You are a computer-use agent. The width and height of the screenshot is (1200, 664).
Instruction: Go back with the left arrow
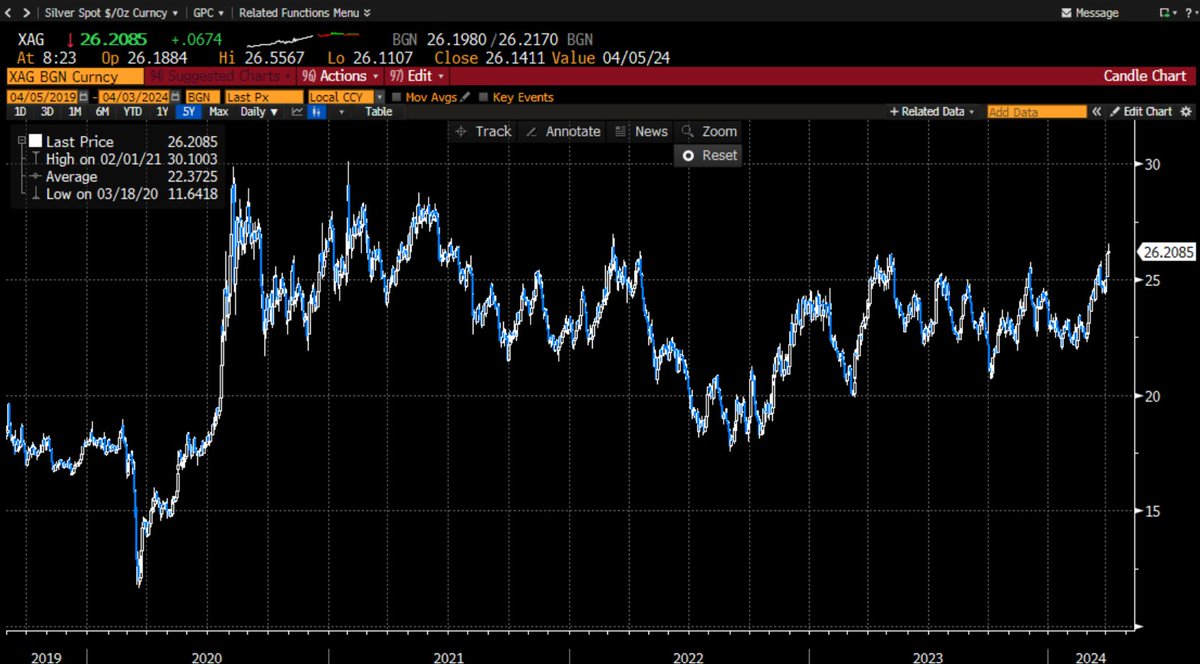tap(9, 13)
